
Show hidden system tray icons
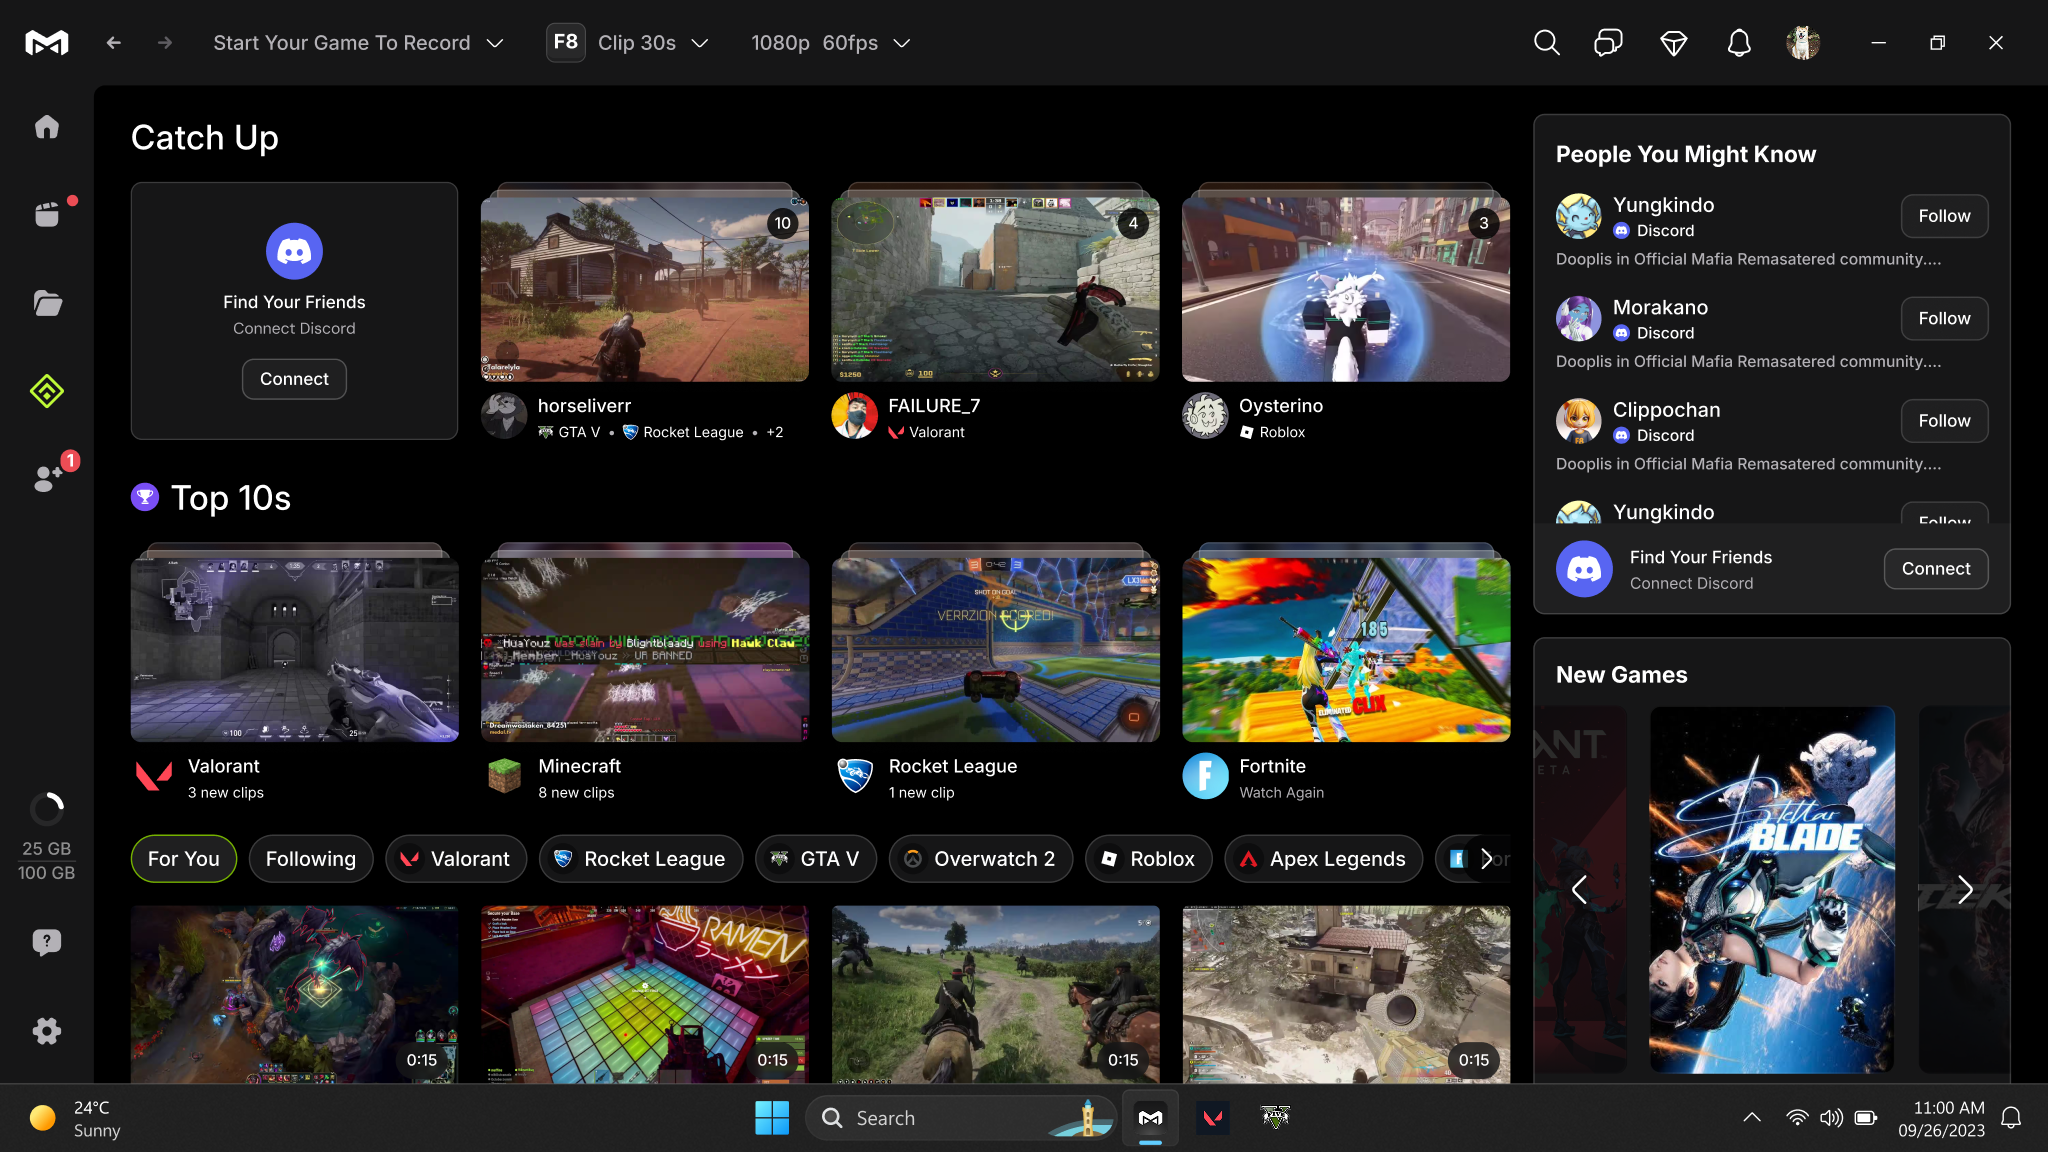tap(1752, 1118)
